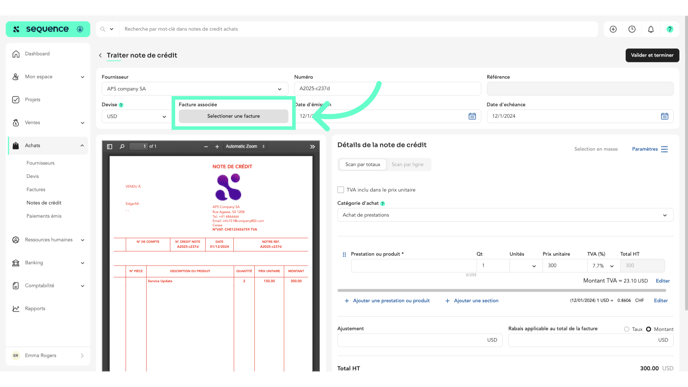The width and height of the screenshot is (688, 387).
Task: Open the Devise USD dropdown
Action: click(136, 117)
